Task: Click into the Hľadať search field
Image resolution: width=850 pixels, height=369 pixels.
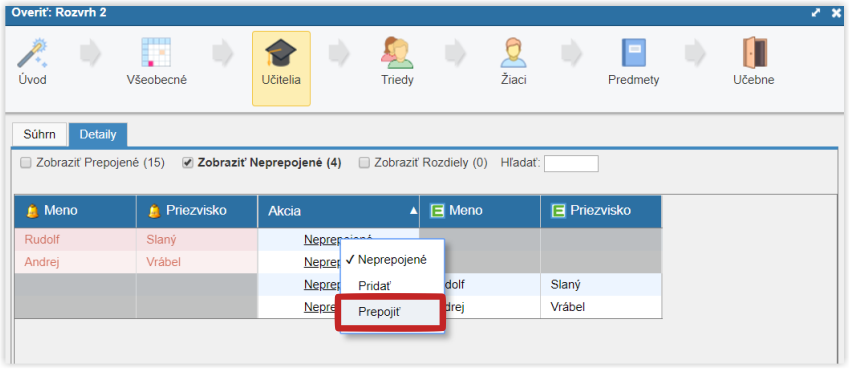Action: tap(571, 163)
